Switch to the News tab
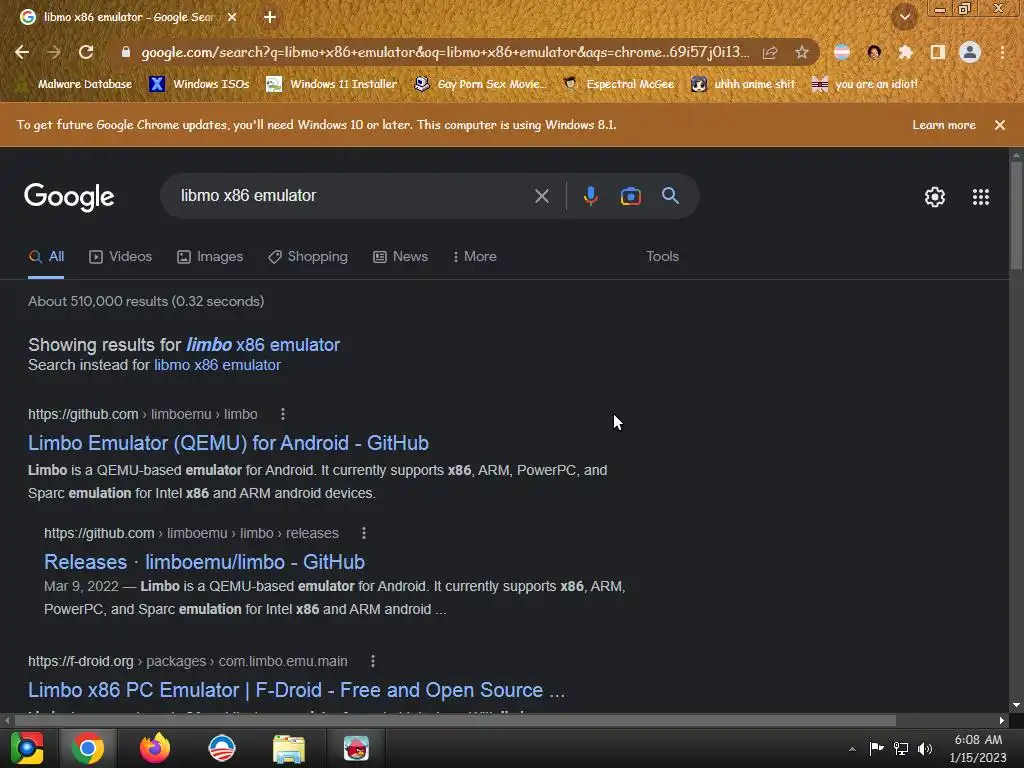This screenshot has height=768, width=1024. click(400, 257)
